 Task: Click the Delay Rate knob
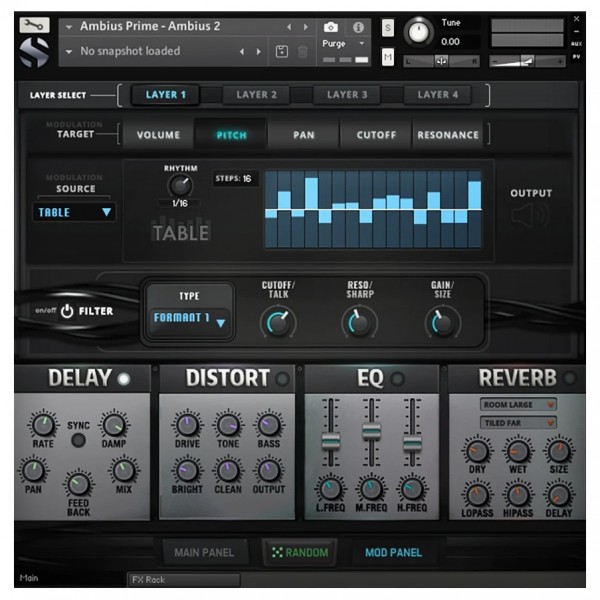[43, 425]
